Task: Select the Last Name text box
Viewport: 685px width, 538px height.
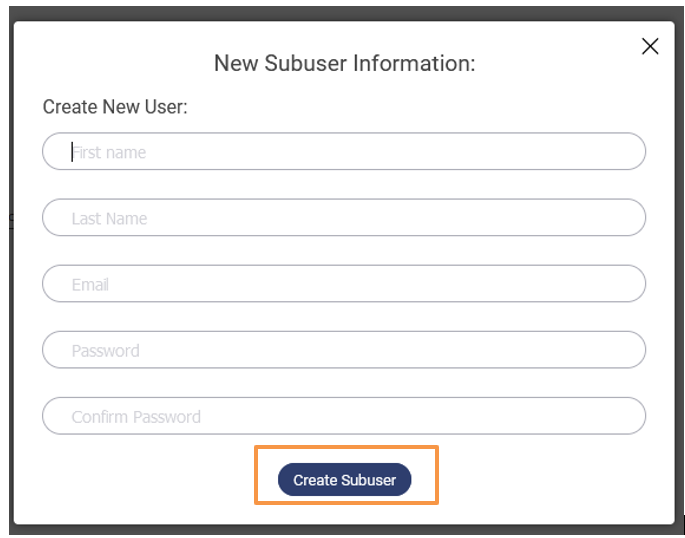Action: [x=344, y=218]
